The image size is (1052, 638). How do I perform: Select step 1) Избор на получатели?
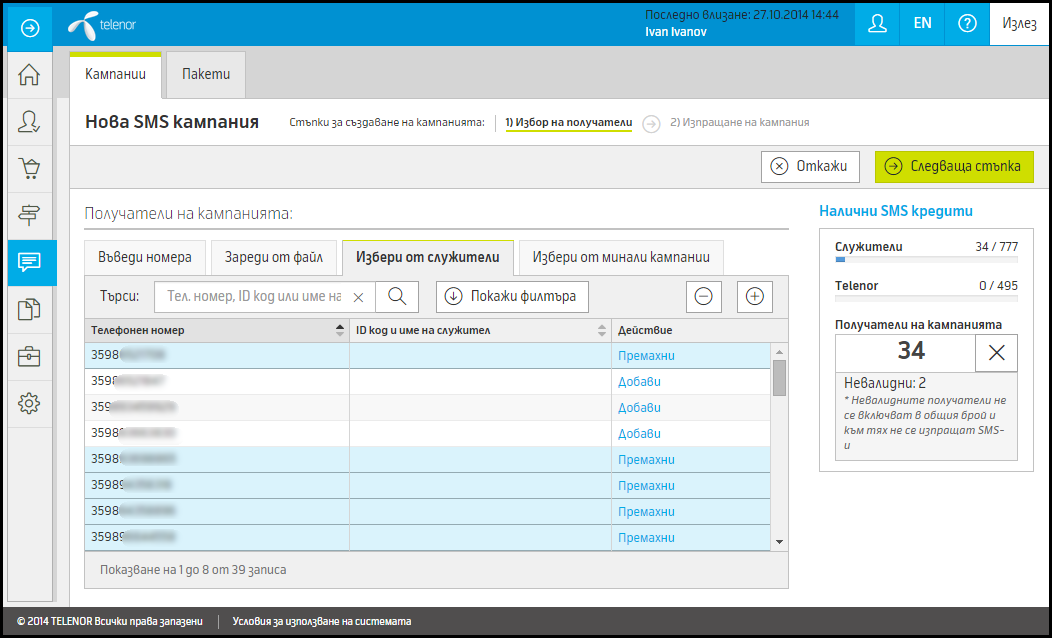point(569,123)
